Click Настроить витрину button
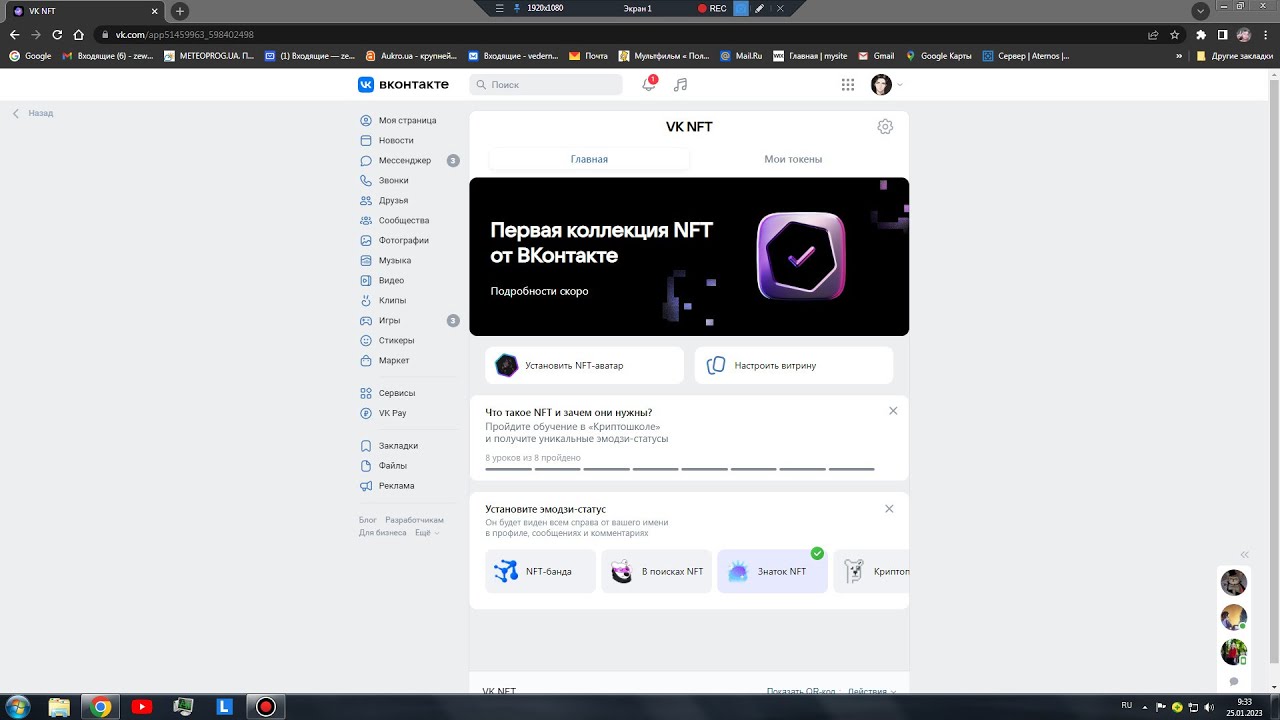 click(x=794, y=365)
